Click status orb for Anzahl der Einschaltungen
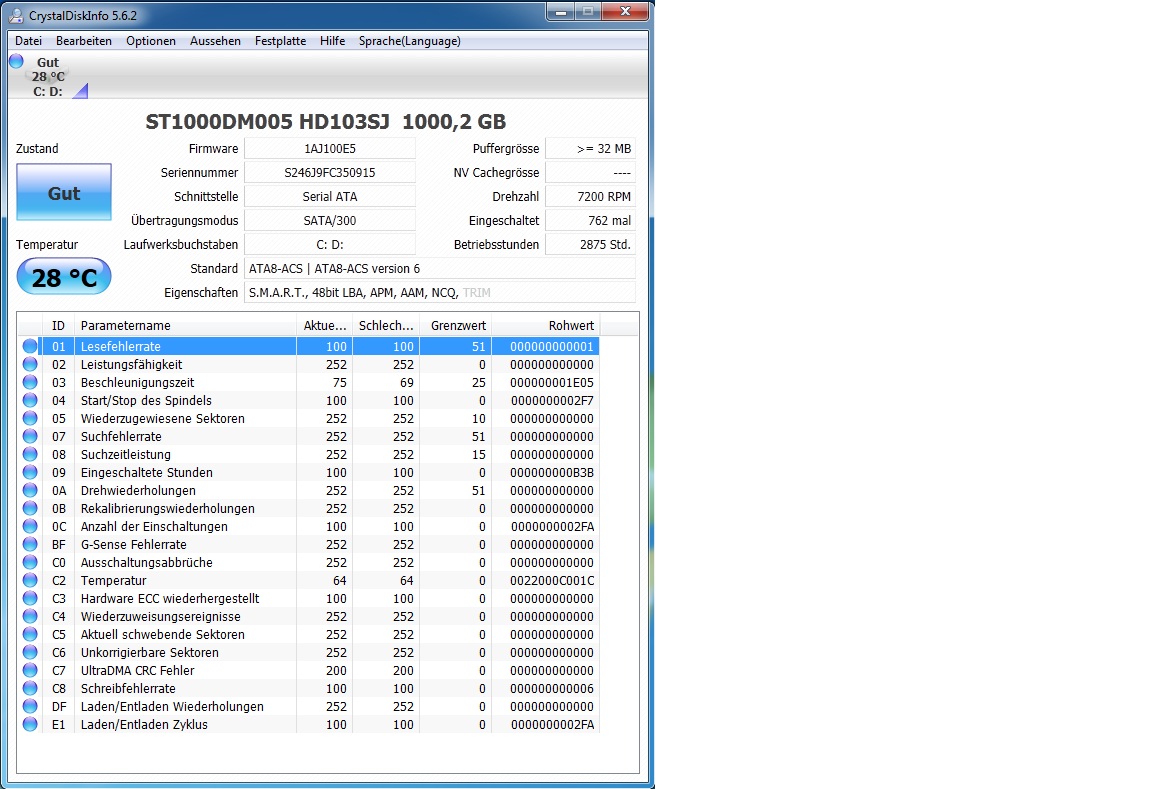 click(x=30, y=526)
